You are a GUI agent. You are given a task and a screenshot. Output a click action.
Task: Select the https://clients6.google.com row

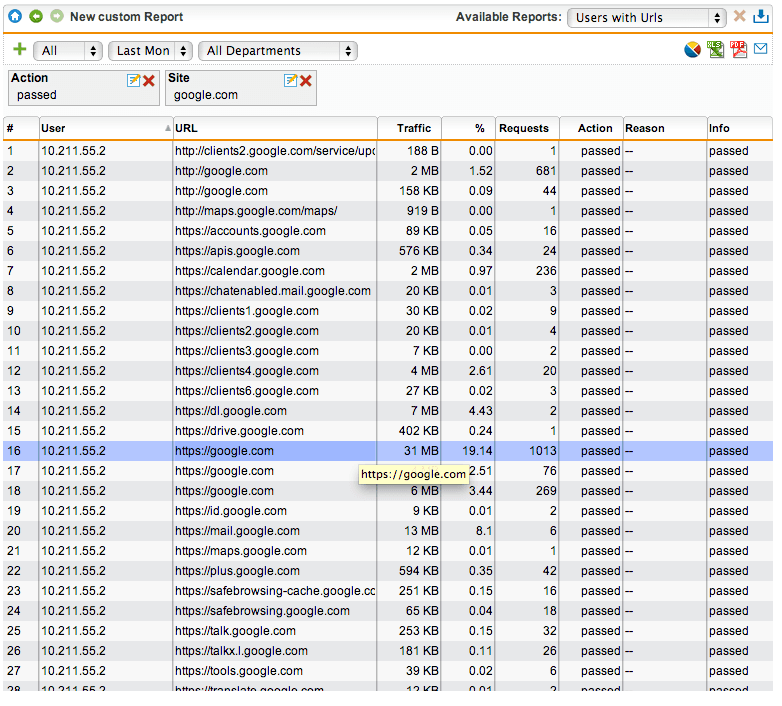pyautogui.click(x=388, y=391)
